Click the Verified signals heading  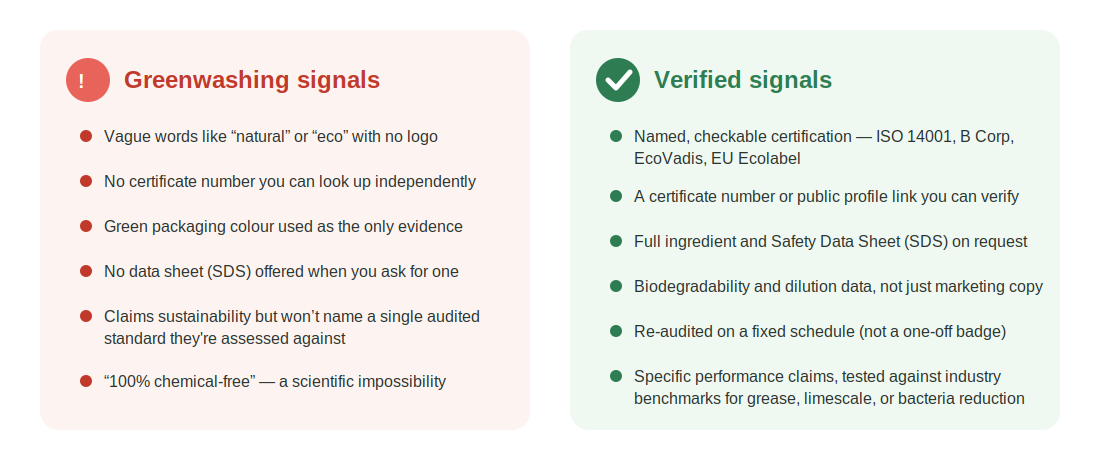click(743, 80)
